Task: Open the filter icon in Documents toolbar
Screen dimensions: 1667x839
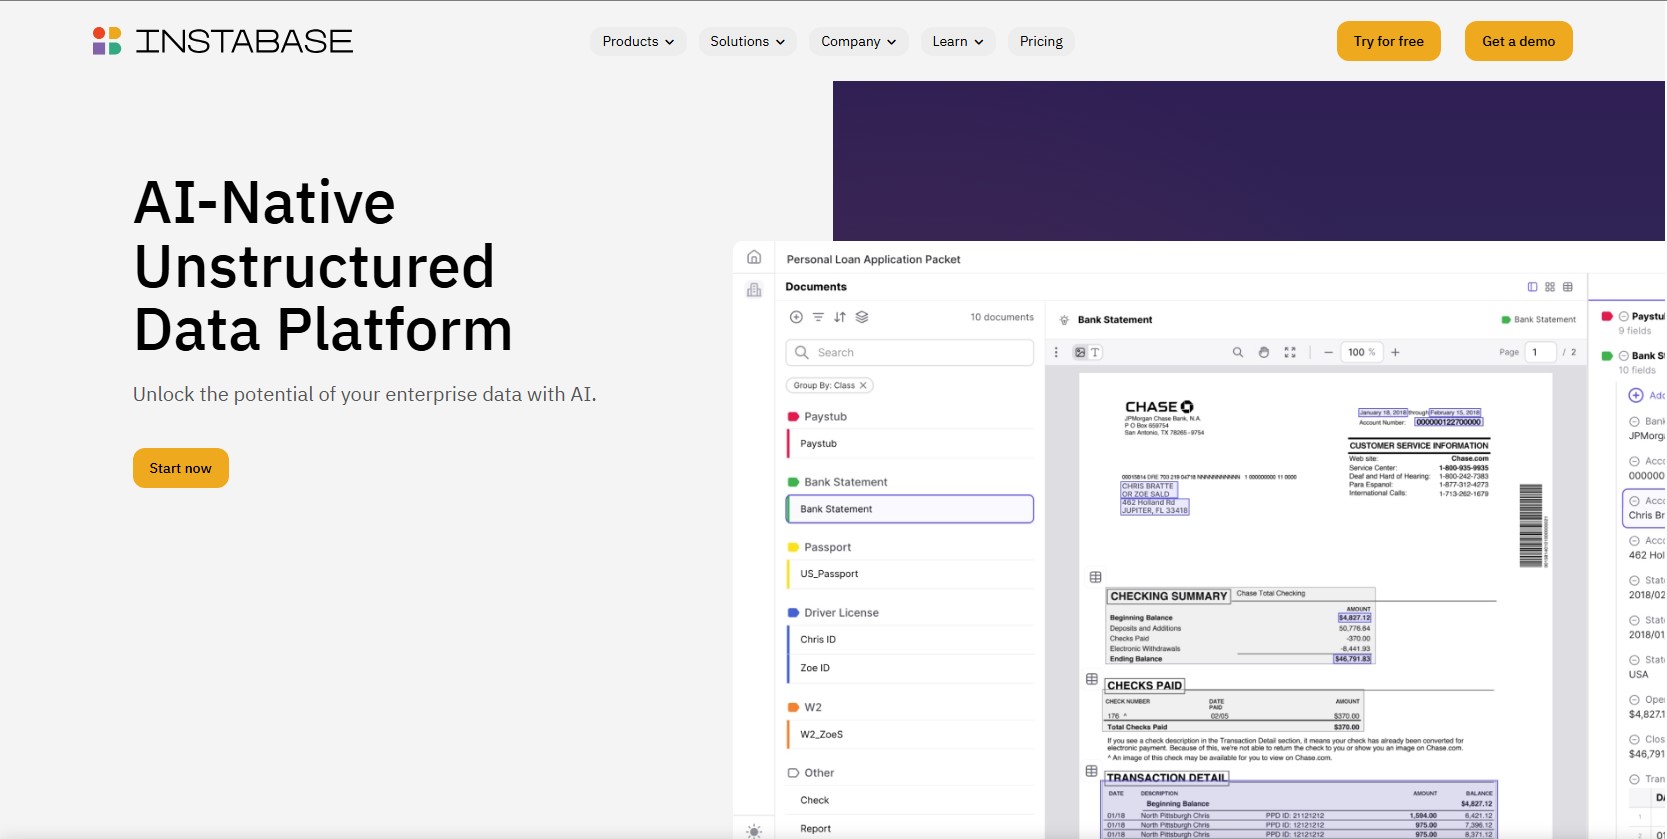Action: coord(818,317)
